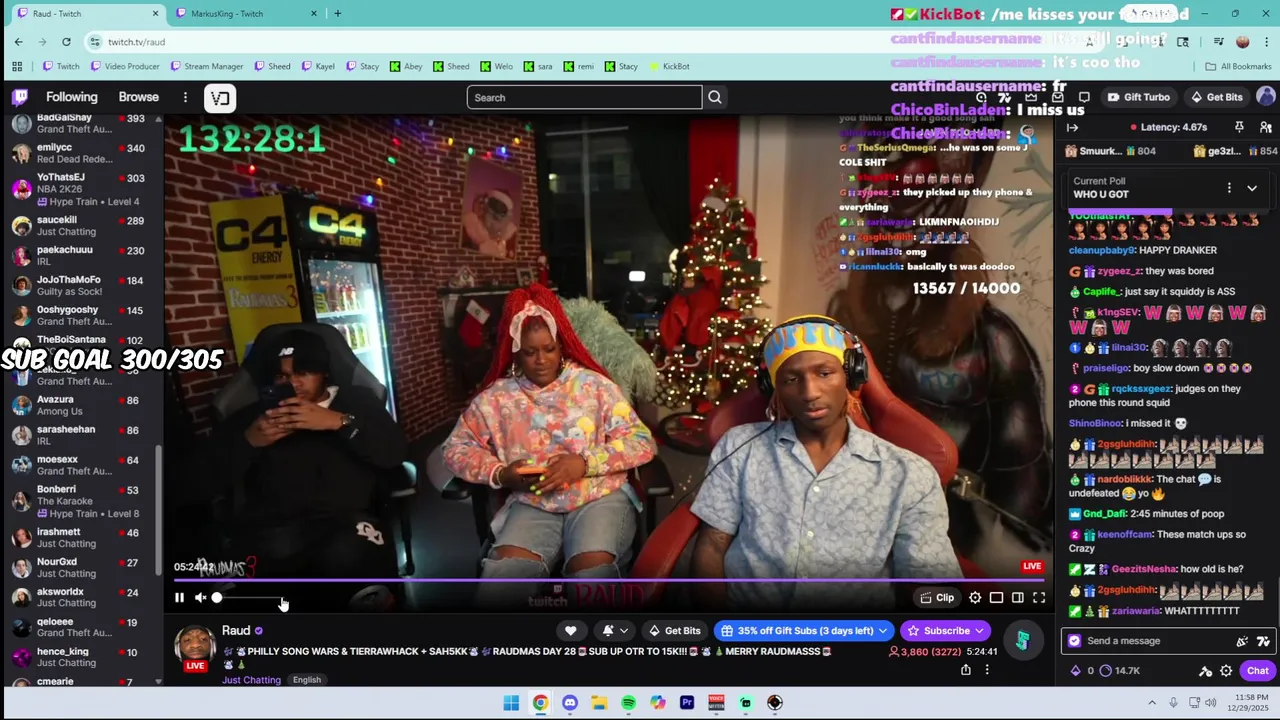The width and height of the screenshot is (1280, 720).
Task: Open the Browse page
Action: (x=139, y=97)
